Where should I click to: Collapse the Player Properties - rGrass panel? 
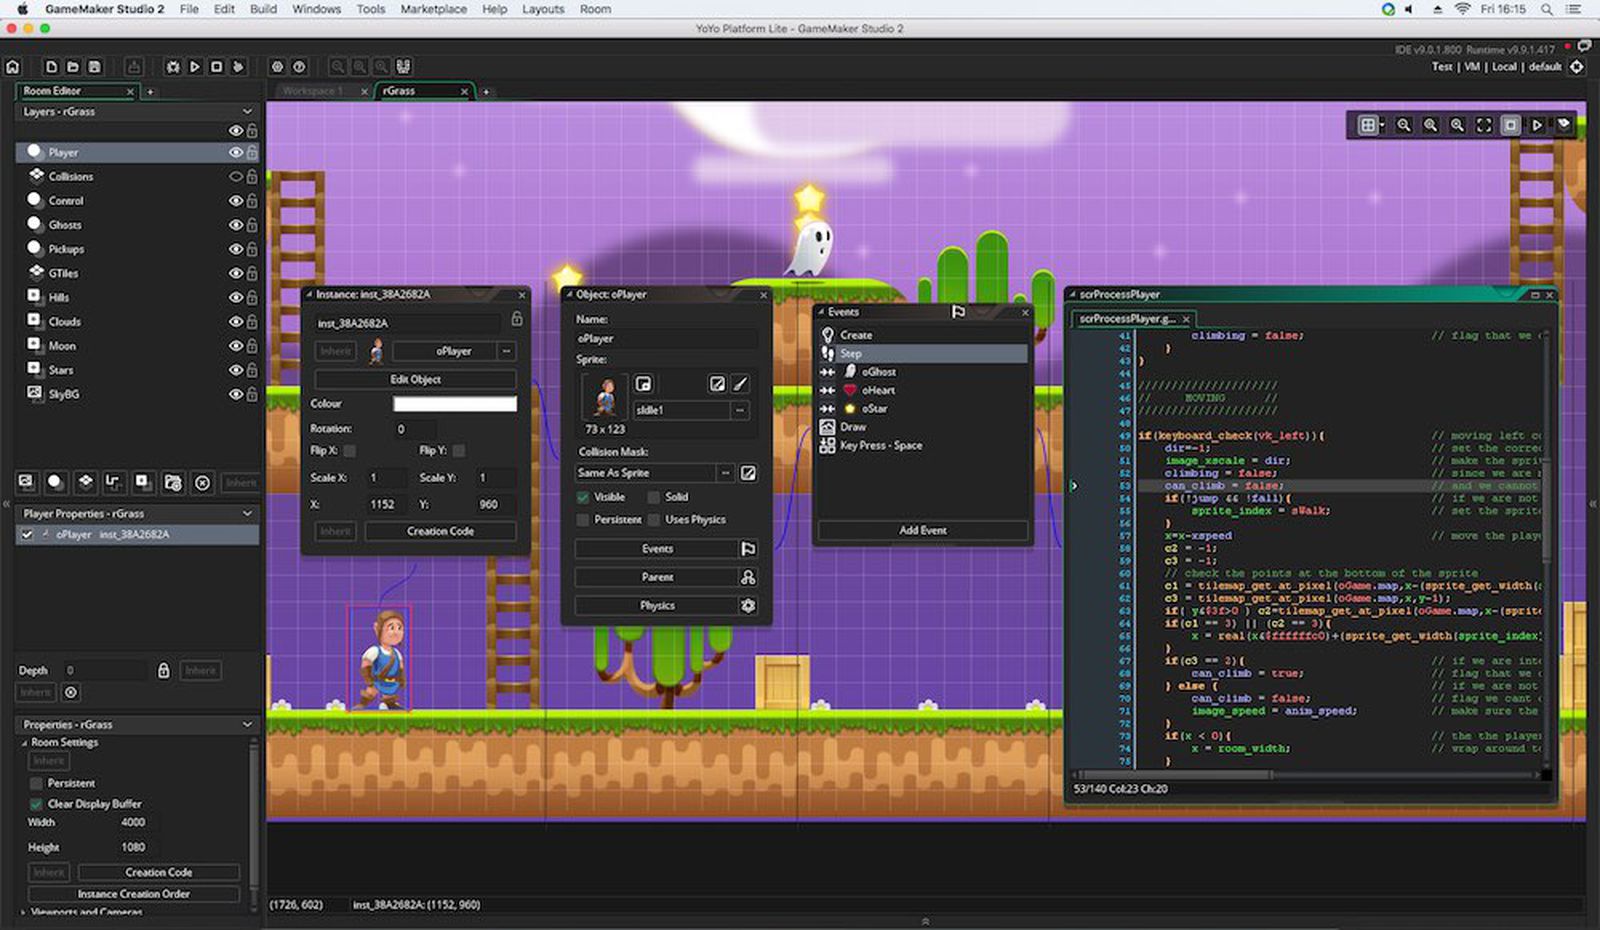246,513
